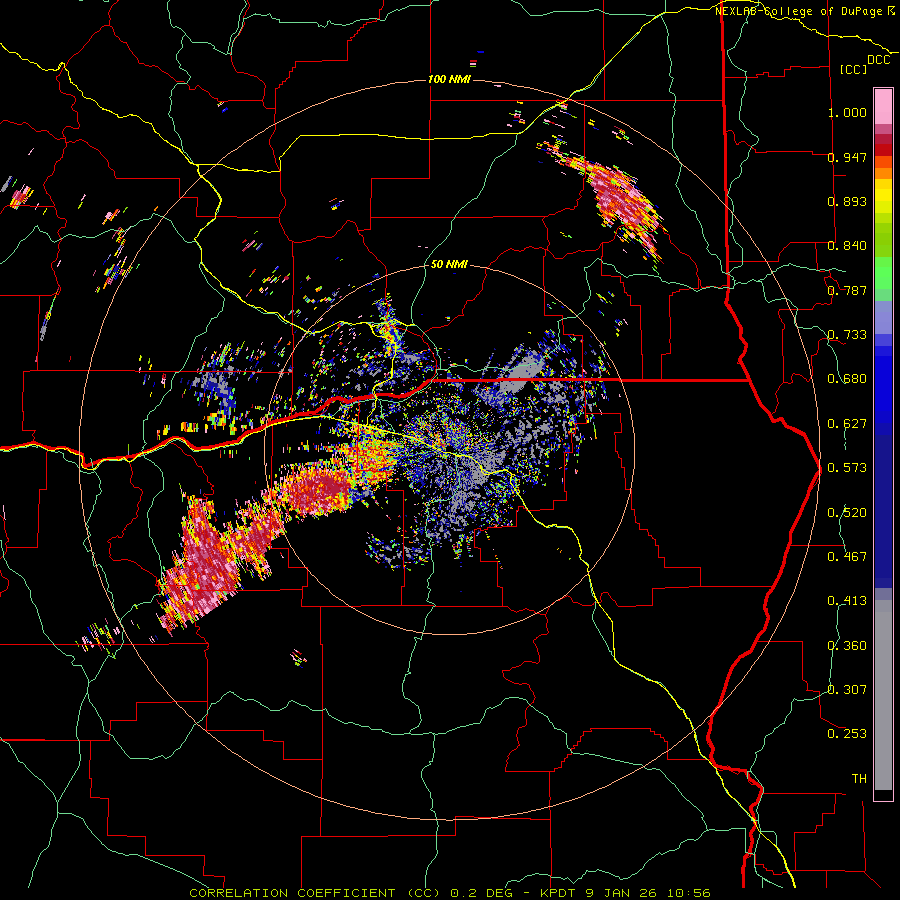The image size is (900, 900).
Task: Click the 0.787 legend value
Action: pos(847,290)
